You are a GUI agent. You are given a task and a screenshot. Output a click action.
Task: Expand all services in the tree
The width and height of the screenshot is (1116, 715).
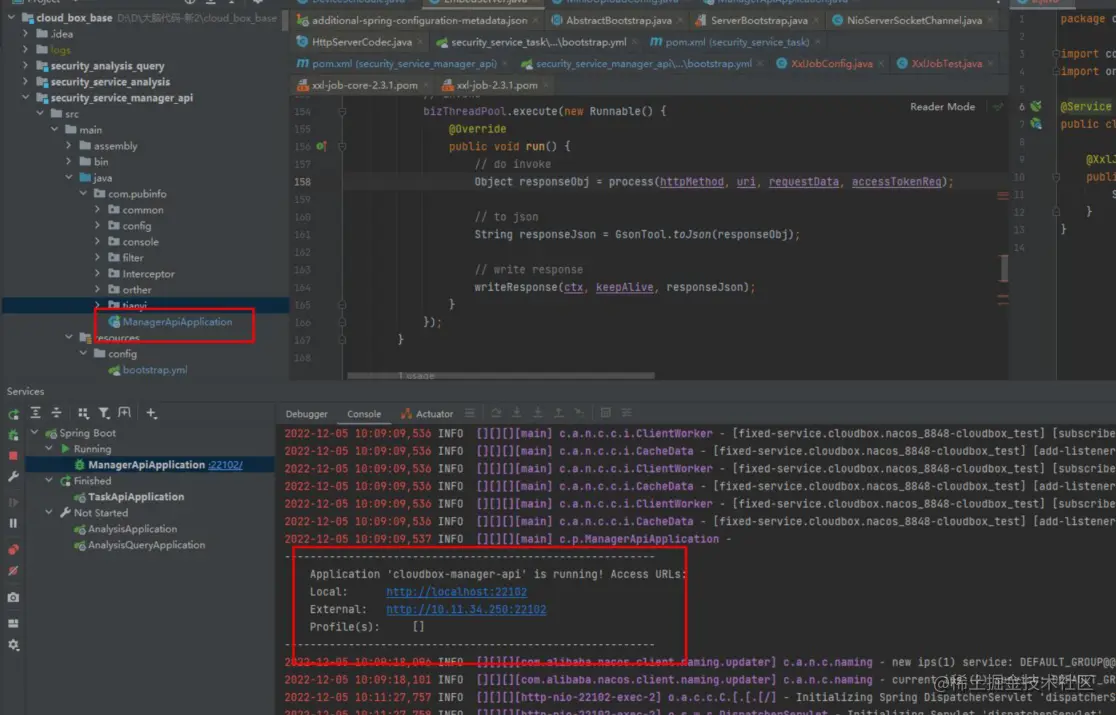36,413
